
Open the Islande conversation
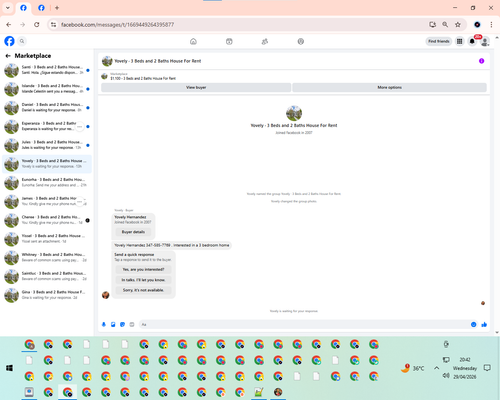click(47, 89)
